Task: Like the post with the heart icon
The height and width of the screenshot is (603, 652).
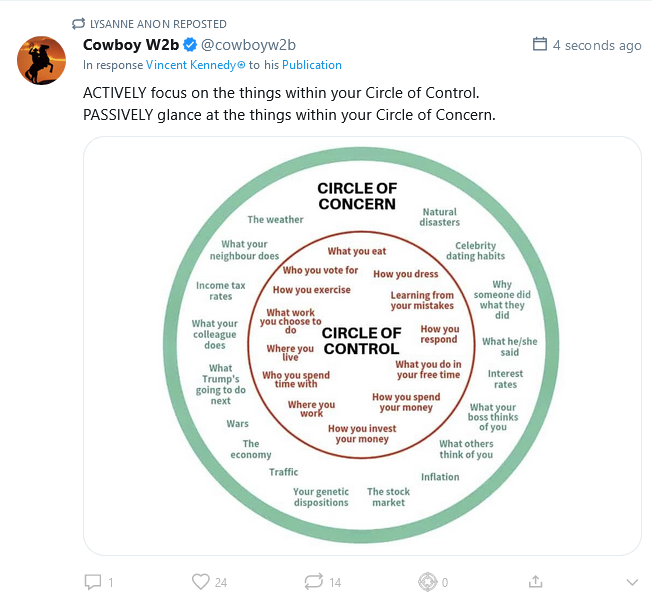Action: [200, 581]
